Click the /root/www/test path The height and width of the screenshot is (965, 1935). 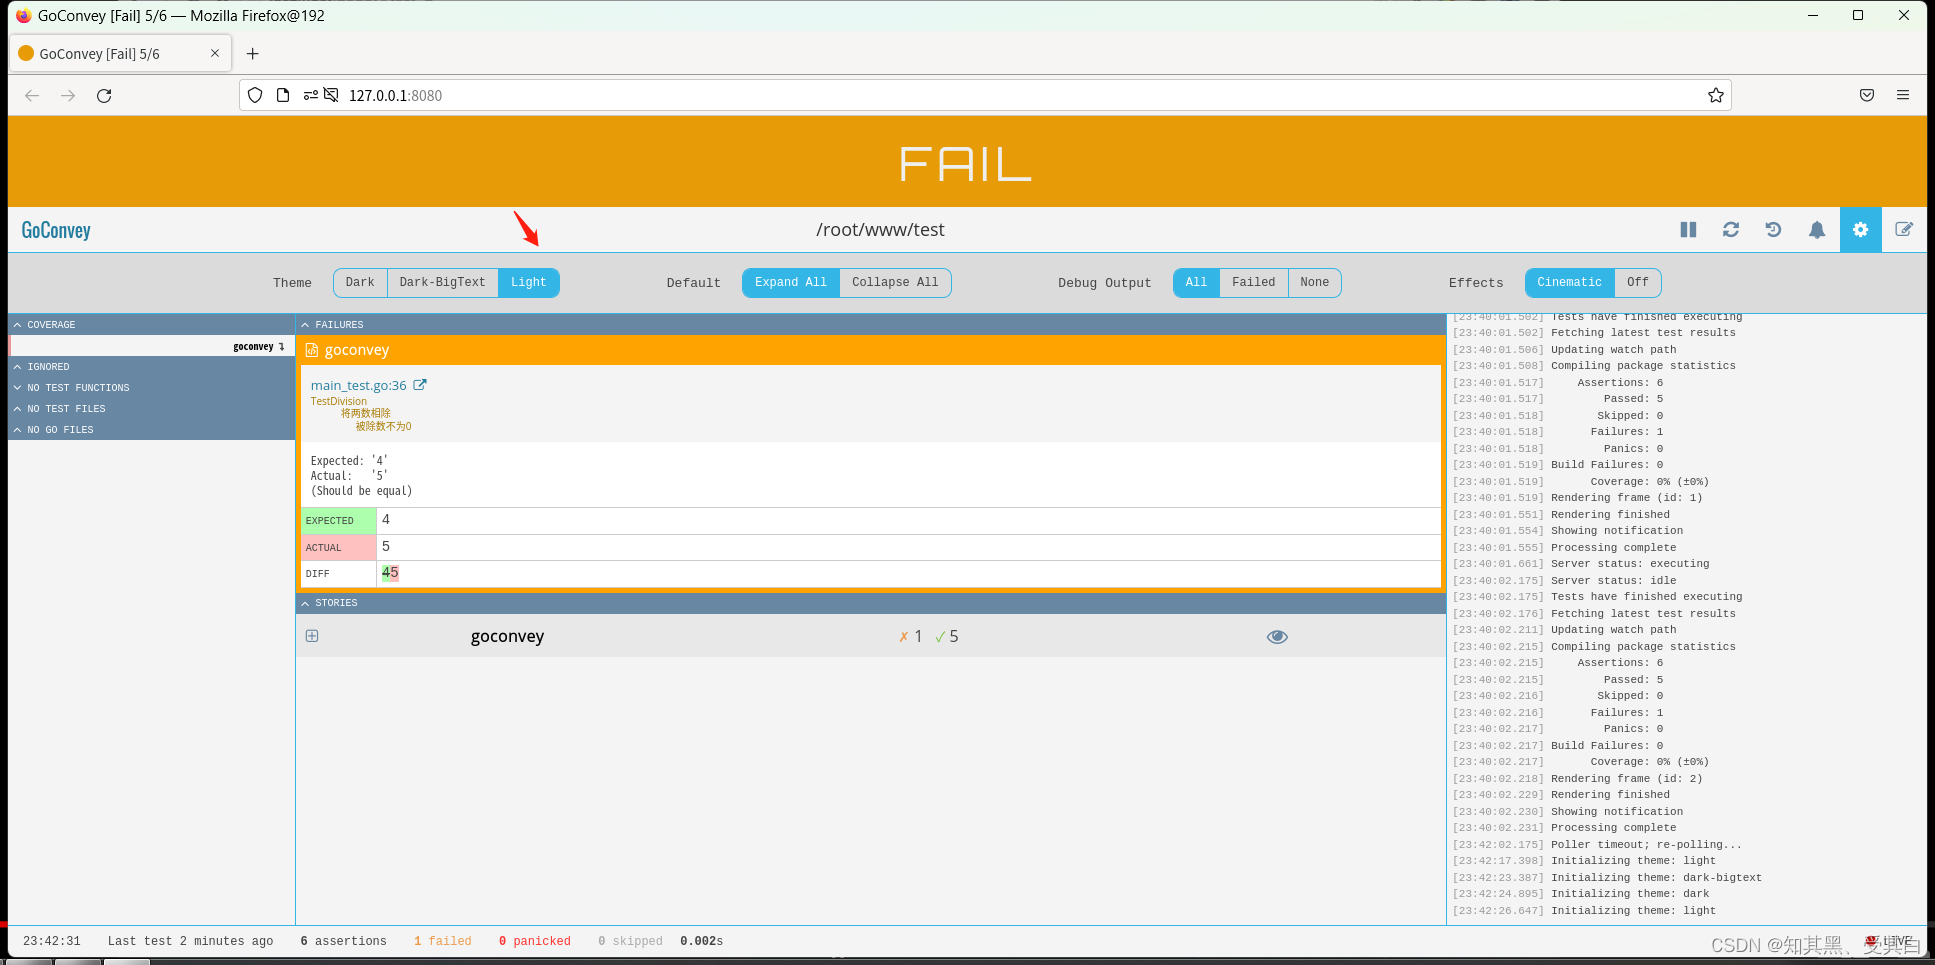pos(880,230)
